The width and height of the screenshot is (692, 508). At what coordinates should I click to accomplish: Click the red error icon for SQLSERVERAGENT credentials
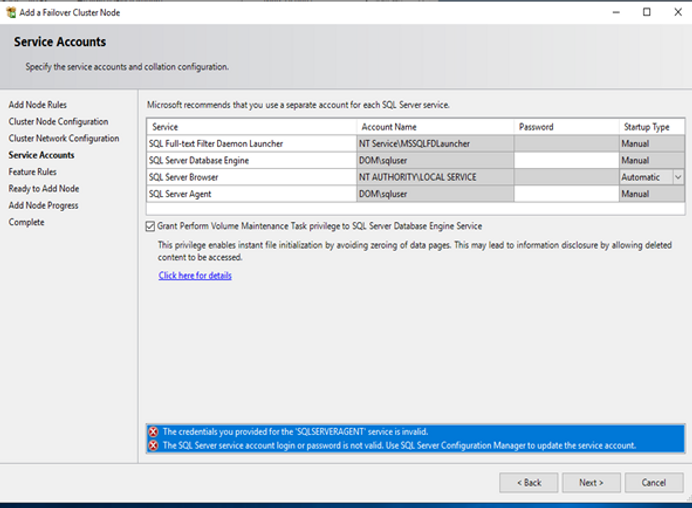pyautogui.click(x=153, y=431)
